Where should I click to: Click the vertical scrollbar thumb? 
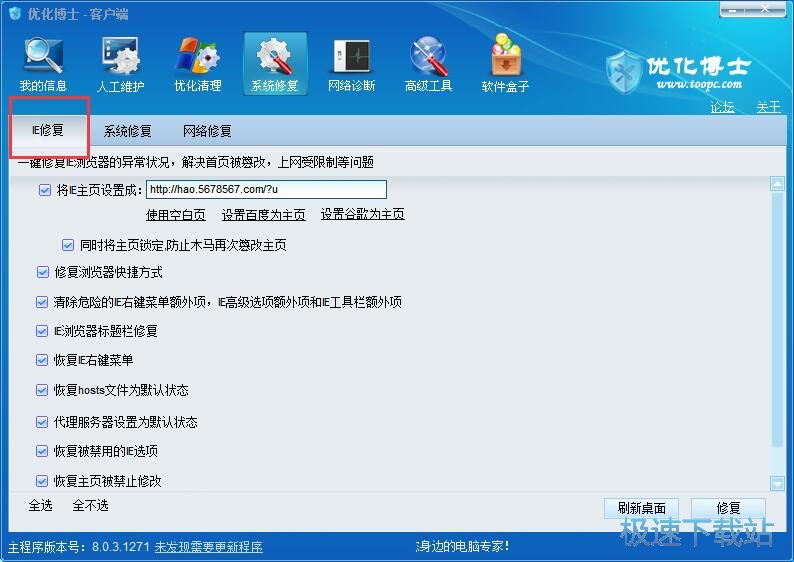(777, 319)
